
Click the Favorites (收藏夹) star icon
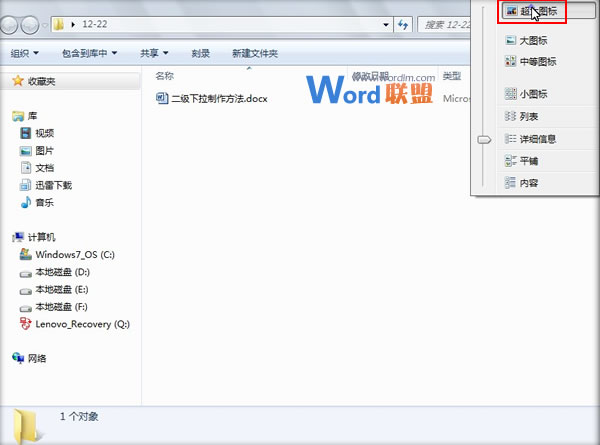(x=18, y=81)
